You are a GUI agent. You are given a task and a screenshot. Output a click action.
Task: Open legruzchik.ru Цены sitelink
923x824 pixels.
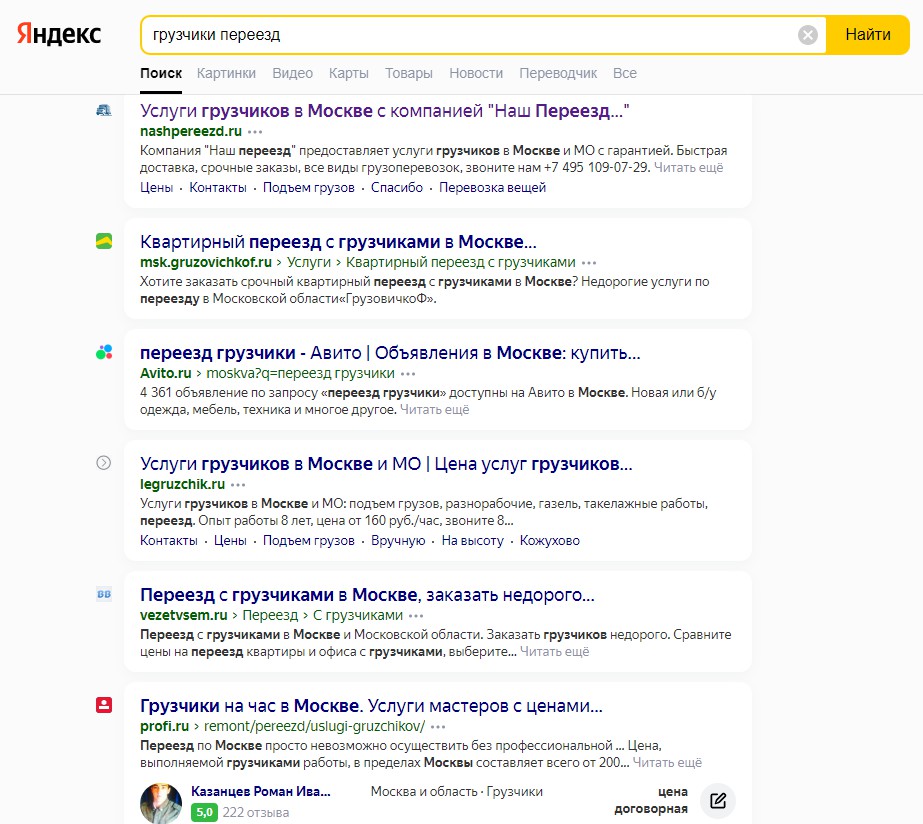[x=230, y=541]
